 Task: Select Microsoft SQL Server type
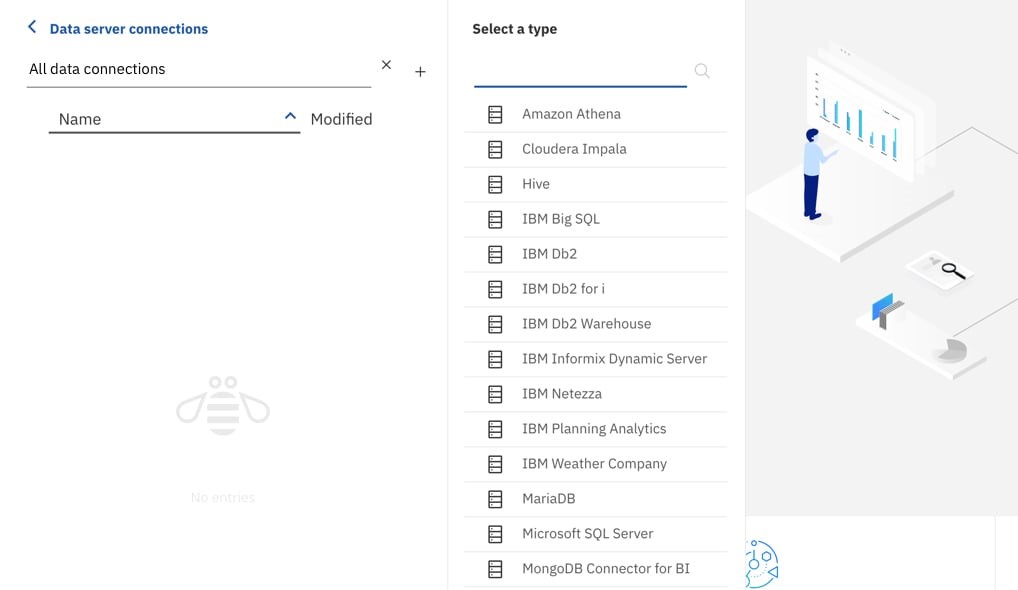click(x=587, y=534)
